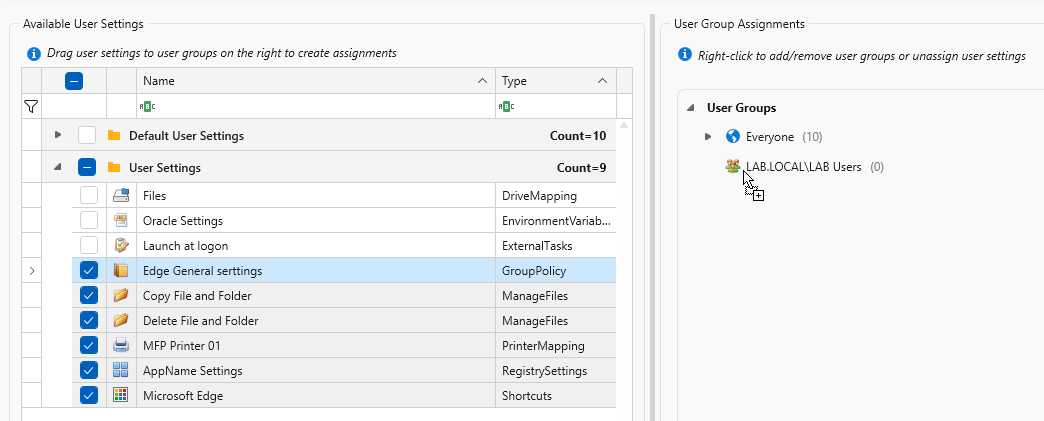Click the filter funnel icon
The width and height of the screenshot is (1044, 421).
31,106
